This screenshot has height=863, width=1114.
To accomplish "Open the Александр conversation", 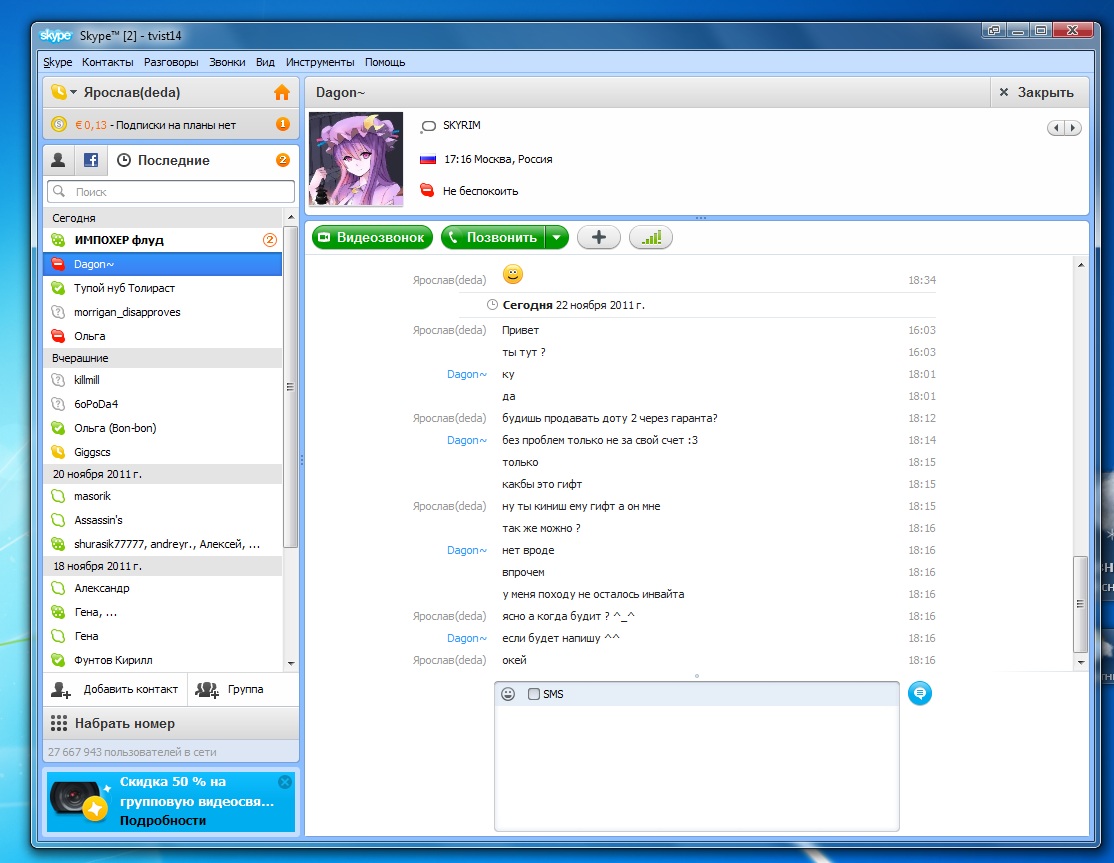I will pyautogui.click(x=163, y=588).
